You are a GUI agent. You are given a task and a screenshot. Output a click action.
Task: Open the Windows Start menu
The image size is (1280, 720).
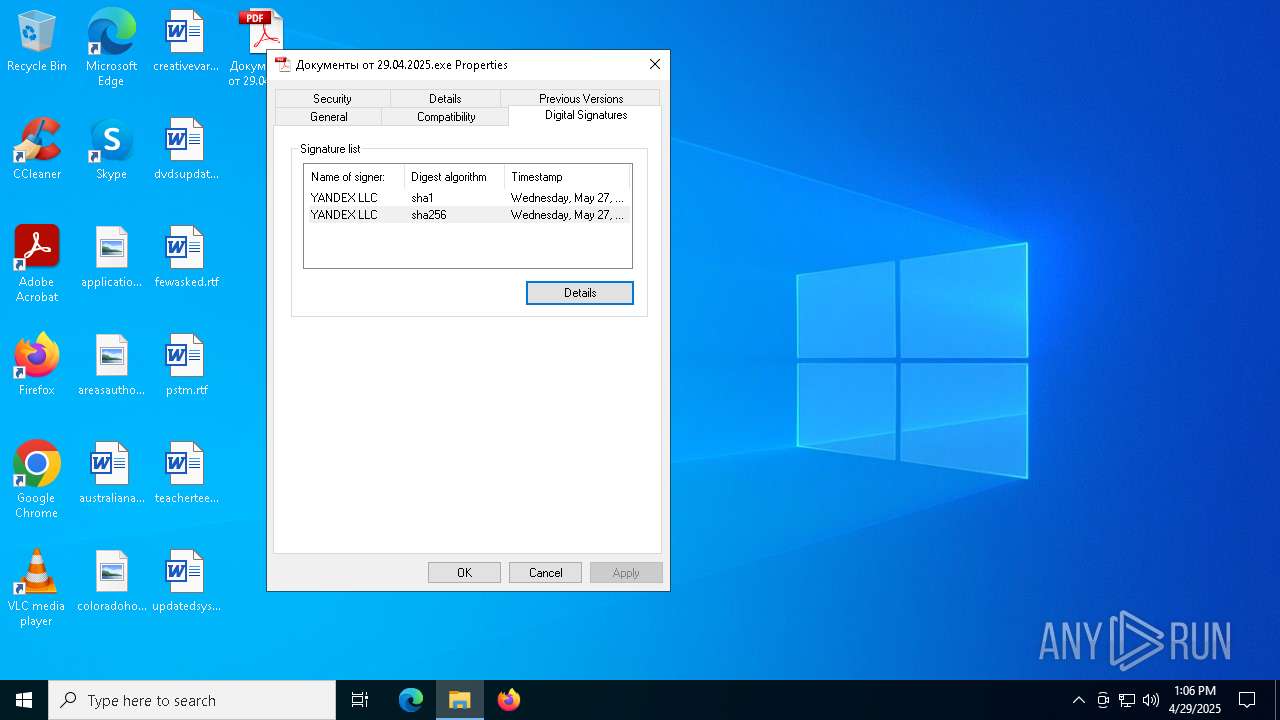coord(24,700)
